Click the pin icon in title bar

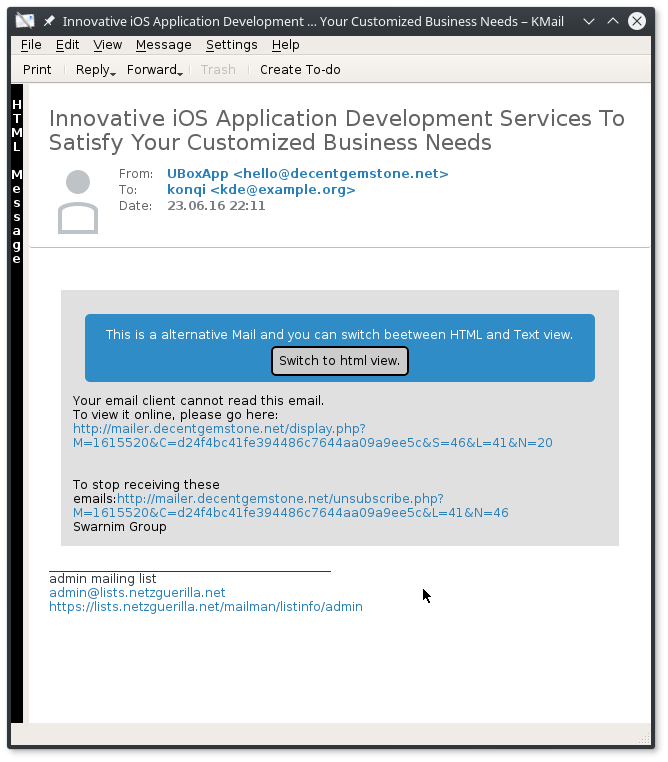[49, 20]
